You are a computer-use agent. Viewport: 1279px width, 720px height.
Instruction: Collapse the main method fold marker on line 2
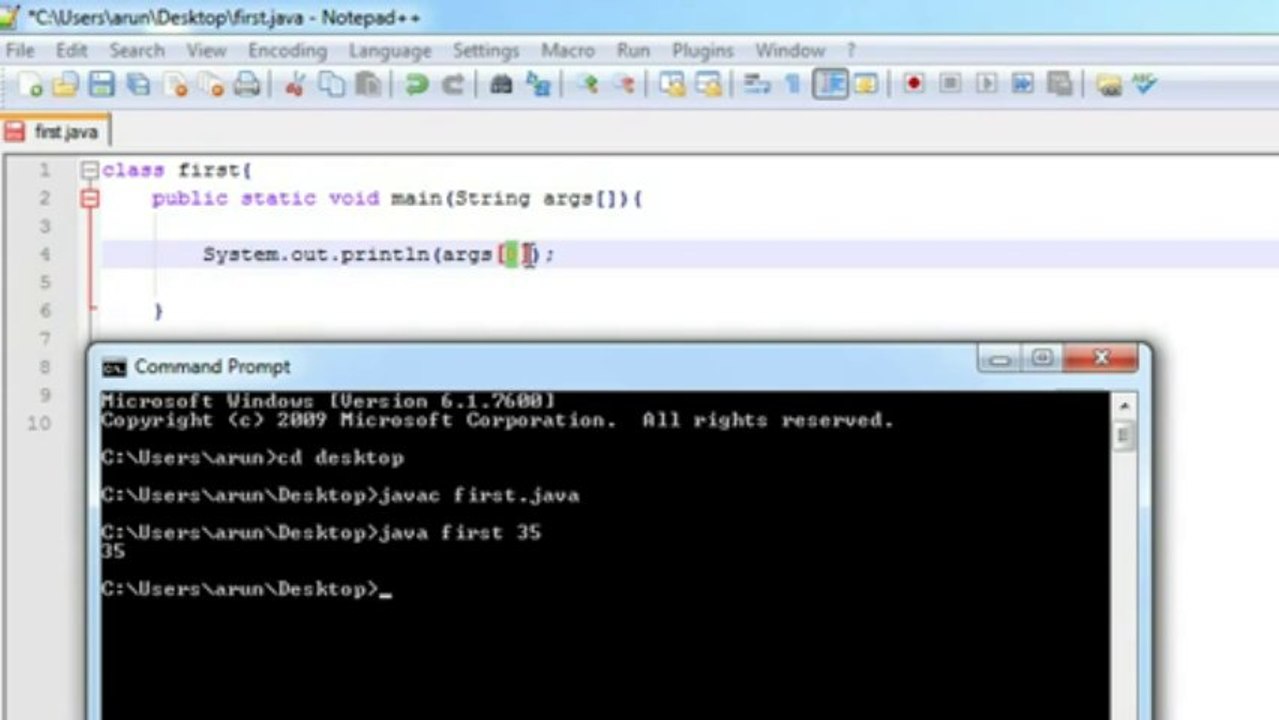tap(90, 198)
